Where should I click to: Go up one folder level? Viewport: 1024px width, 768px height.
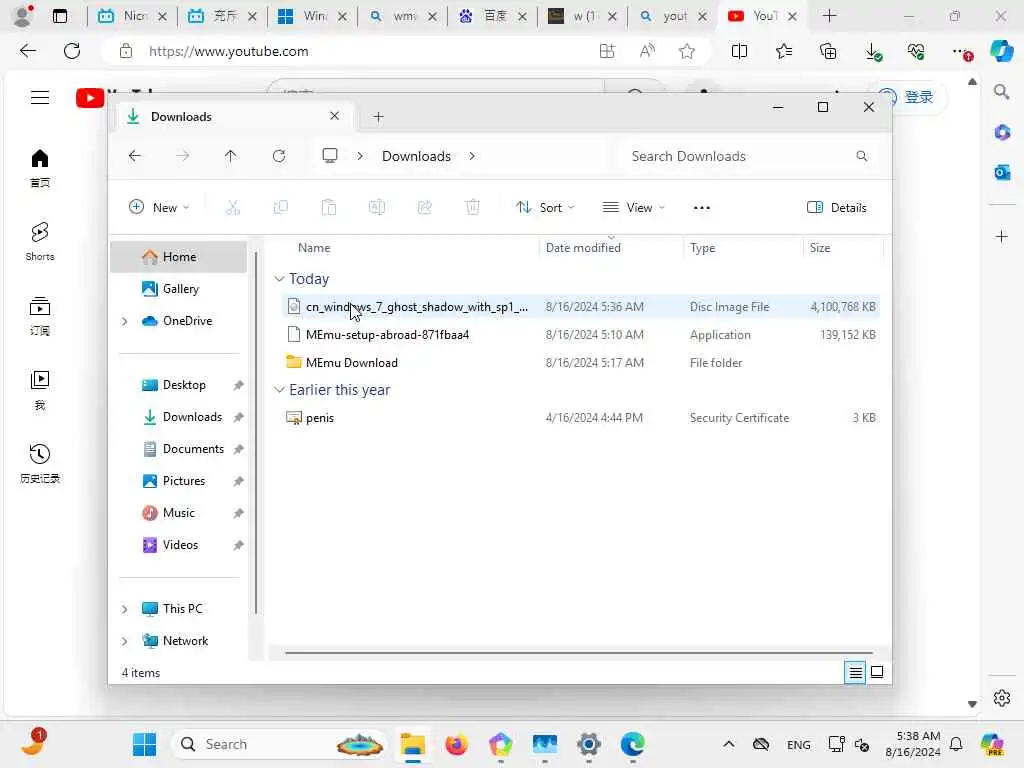coord(231,156)
